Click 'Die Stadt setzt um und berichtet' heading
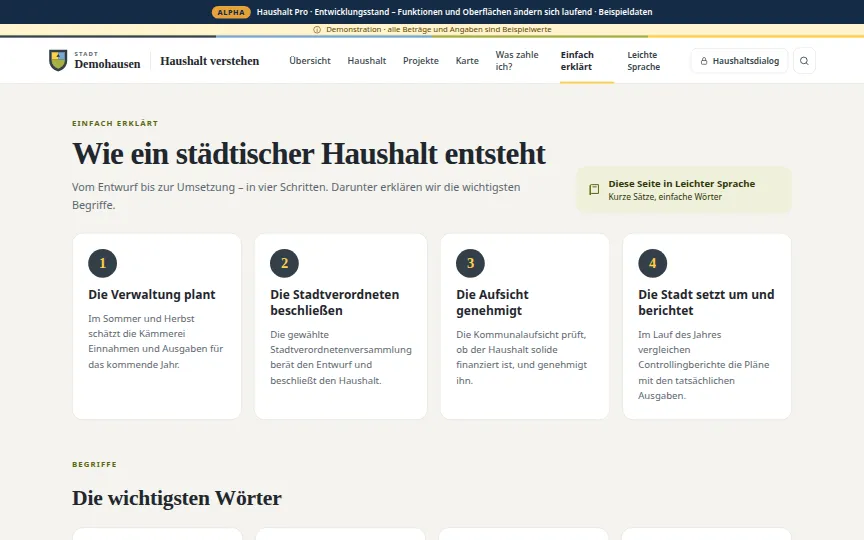Image resolution: width=864 pixels, height=540 pixels. tap(706, 303)
